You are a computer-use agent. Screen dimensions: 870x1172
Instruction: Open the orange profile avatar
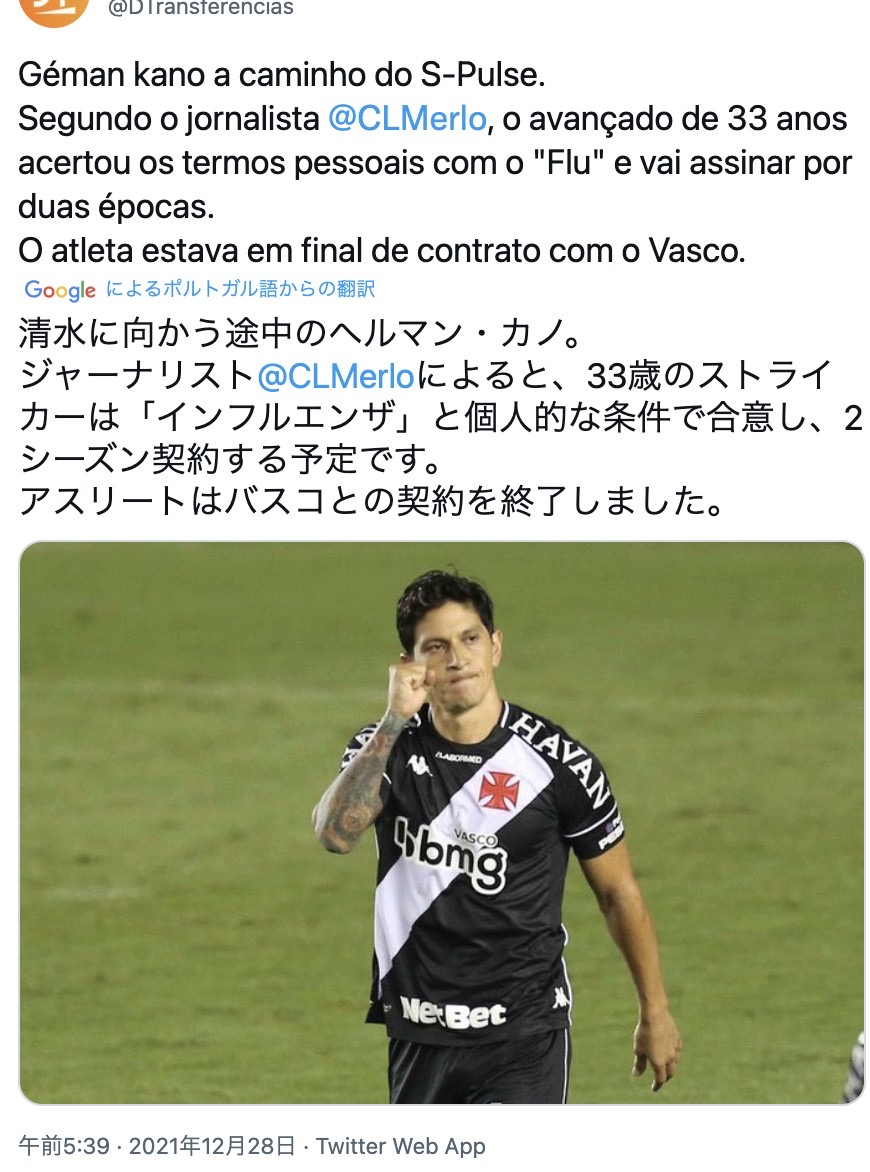pyautogui.click(x=53, y=10)
